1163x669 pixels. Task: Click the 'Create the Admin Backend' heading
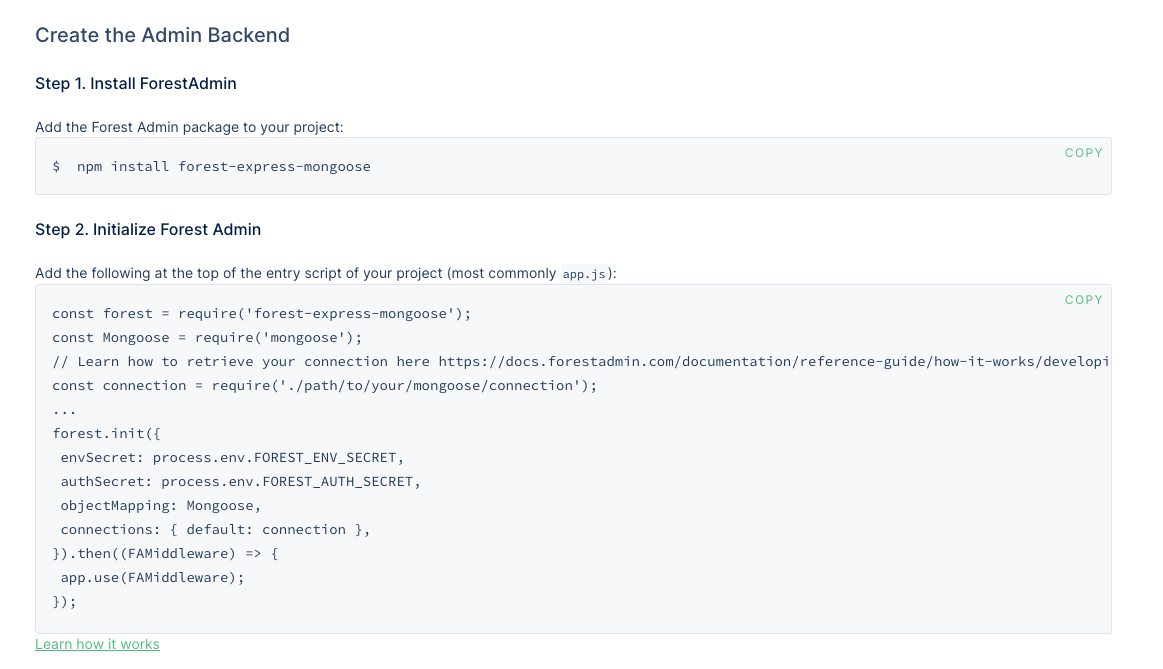click(x=162, y=35)
